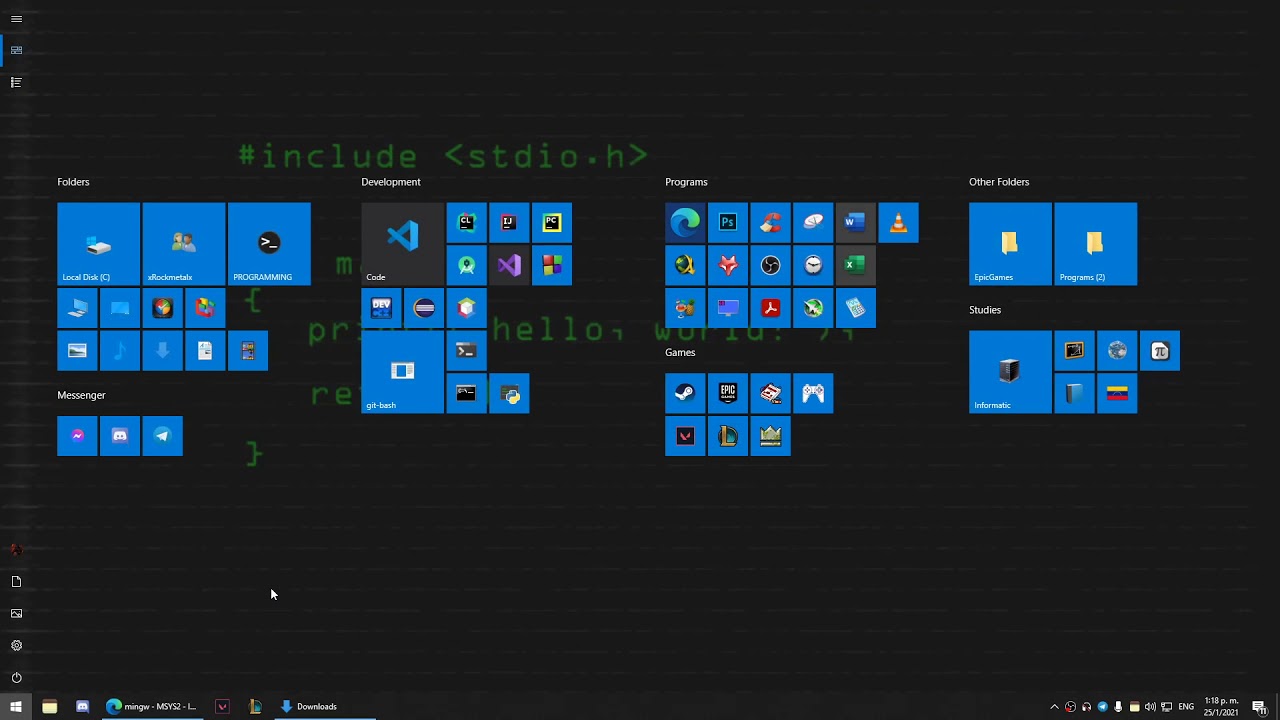
Task: Open the Excel tile
Action: (855, 265)
